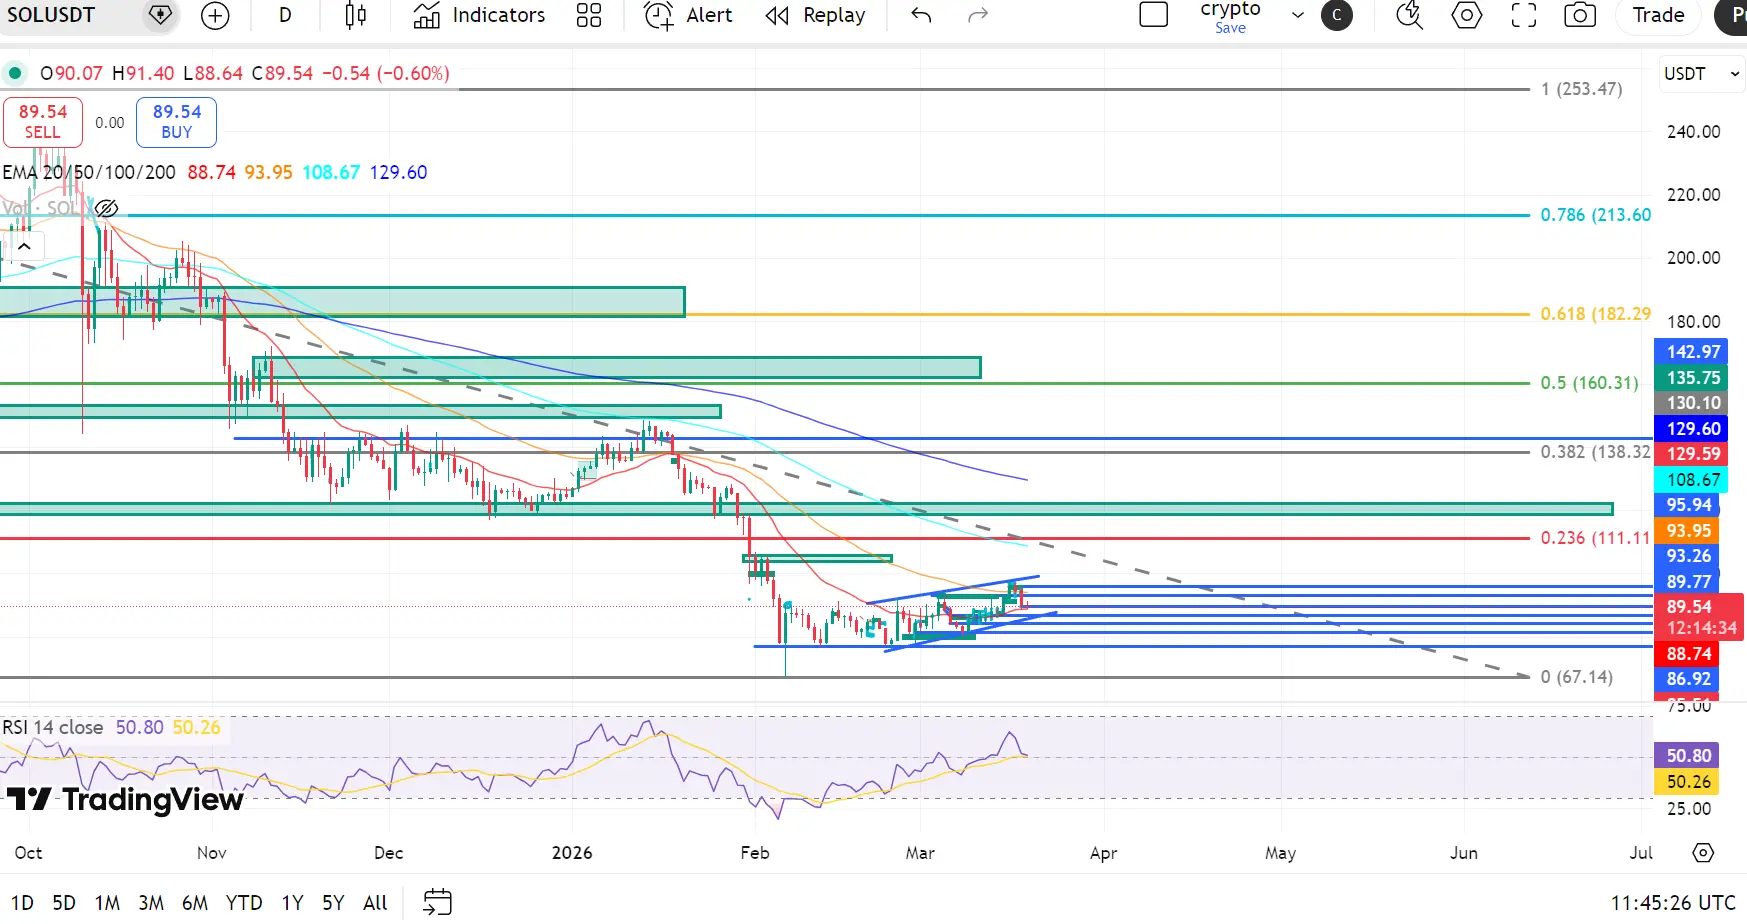Set range to 1D
Image resolution: width=1747 pixels, height=924 pixels.
(22, 903)
